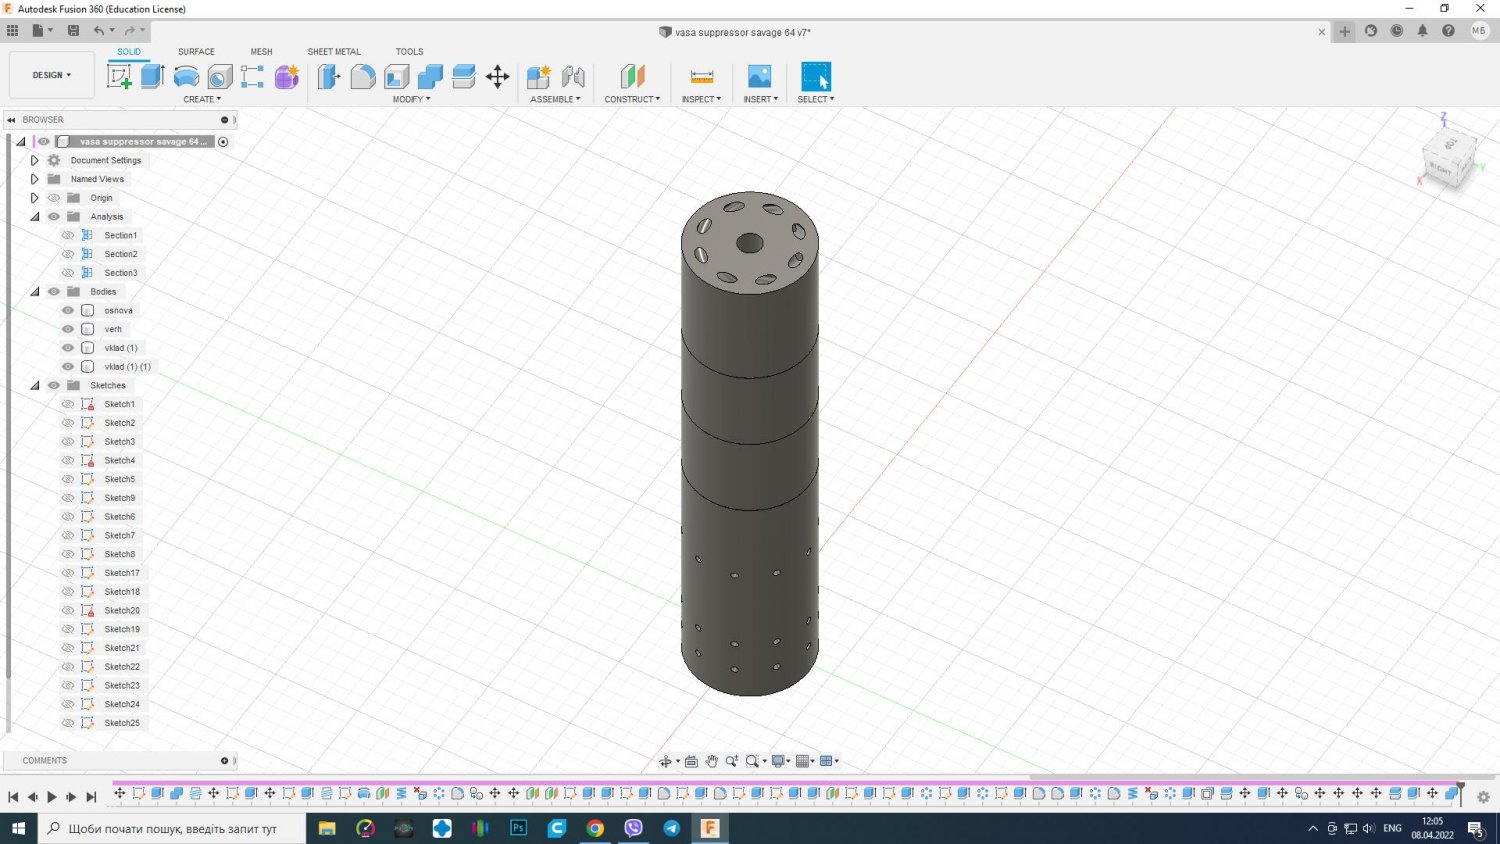Select the Section3 tree item
Screen dimensions: 1500x844
[120, 273]
